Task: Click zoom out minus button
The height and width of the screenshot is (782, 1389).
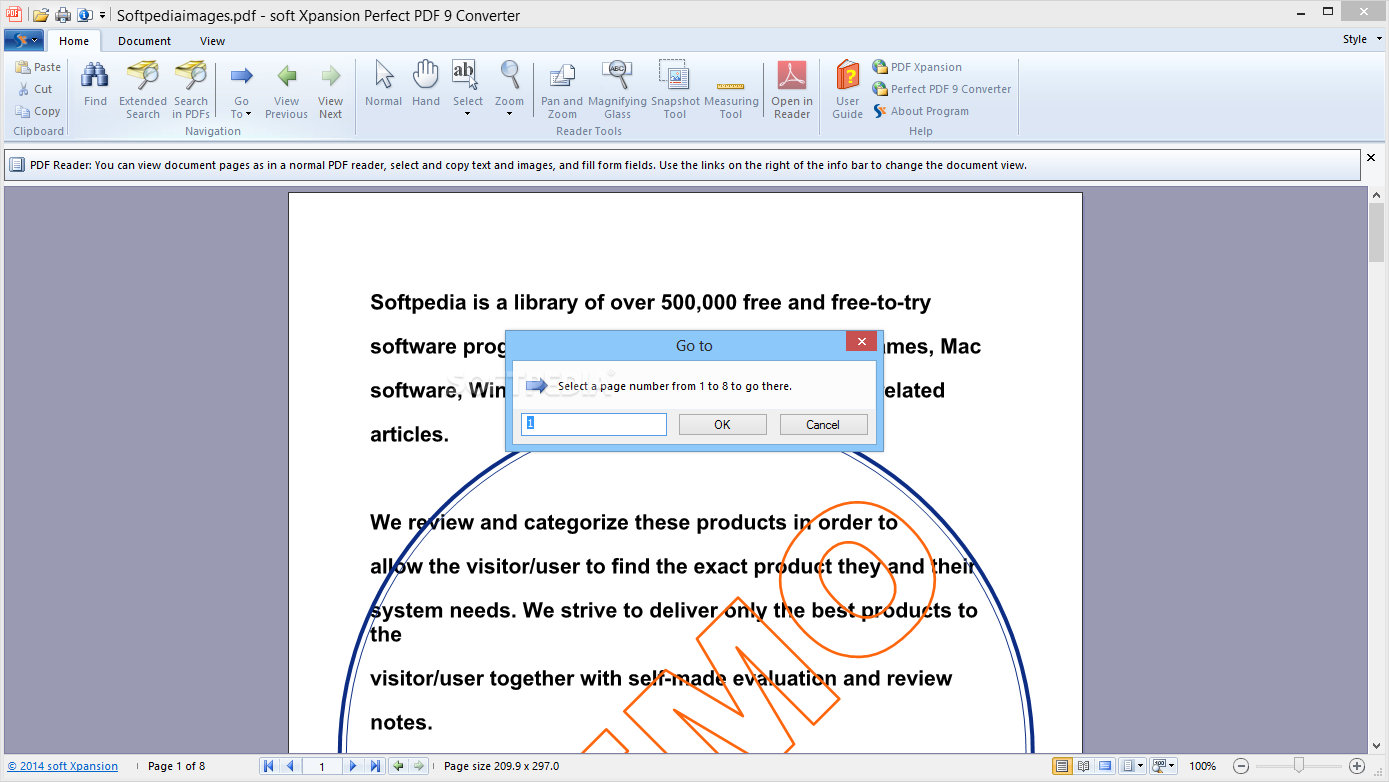Action: pyautogui.click(x=1241, y=766)
